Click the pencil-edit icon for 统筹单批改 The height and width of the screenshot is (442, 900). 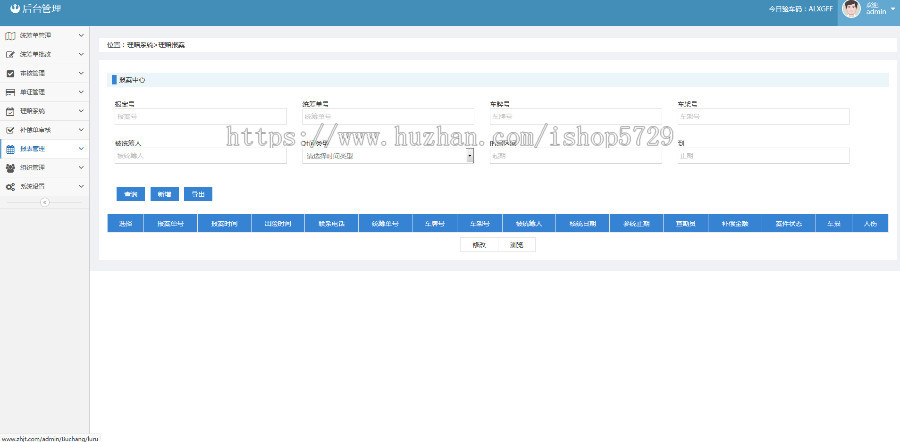[x=10, y=55]
